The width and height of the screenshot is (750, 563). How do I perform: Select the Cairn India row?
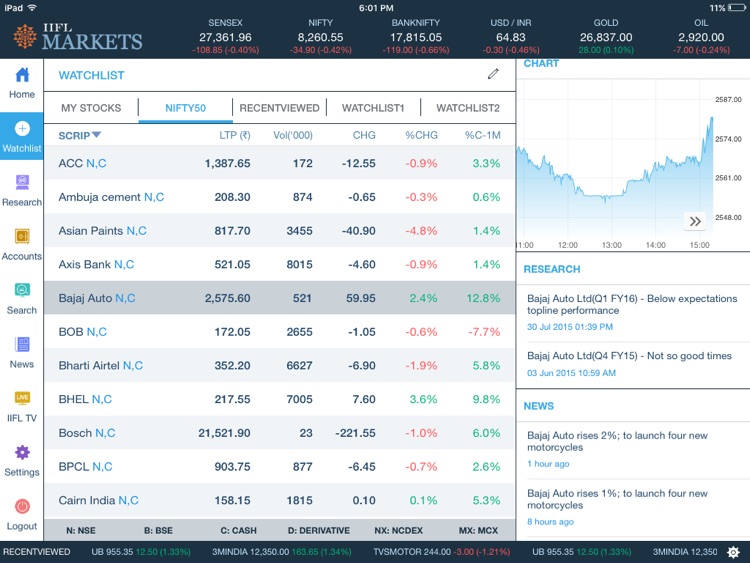[x=279, y=500]
